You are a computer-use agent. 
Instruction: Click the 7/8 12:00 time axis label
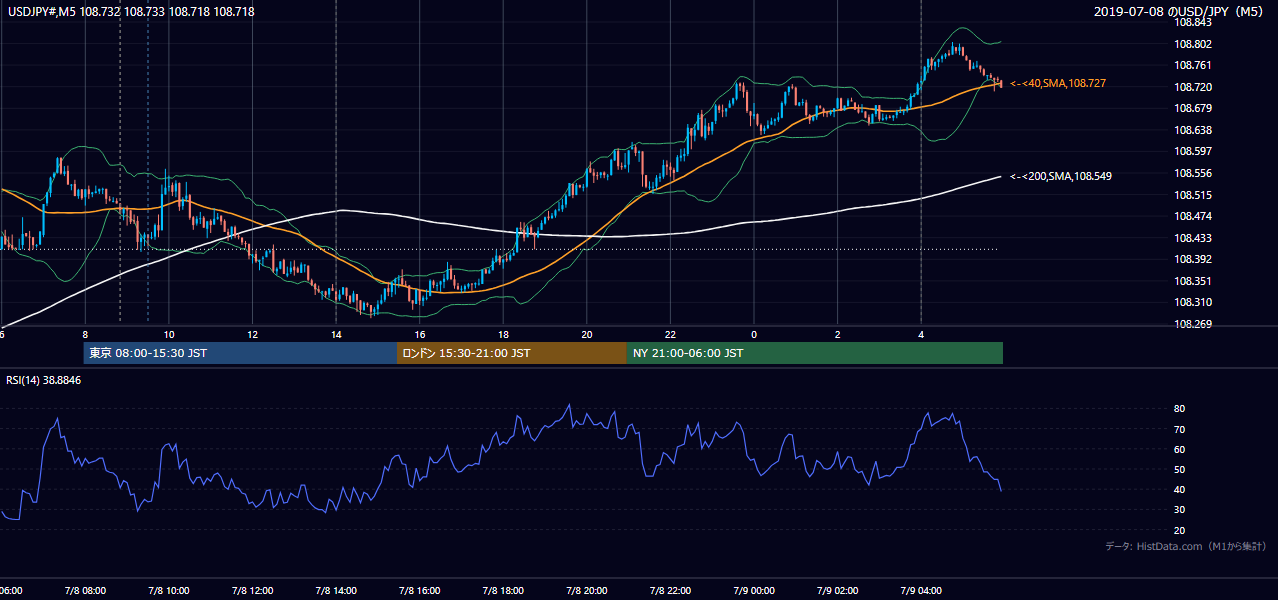[x=252, y=591]
